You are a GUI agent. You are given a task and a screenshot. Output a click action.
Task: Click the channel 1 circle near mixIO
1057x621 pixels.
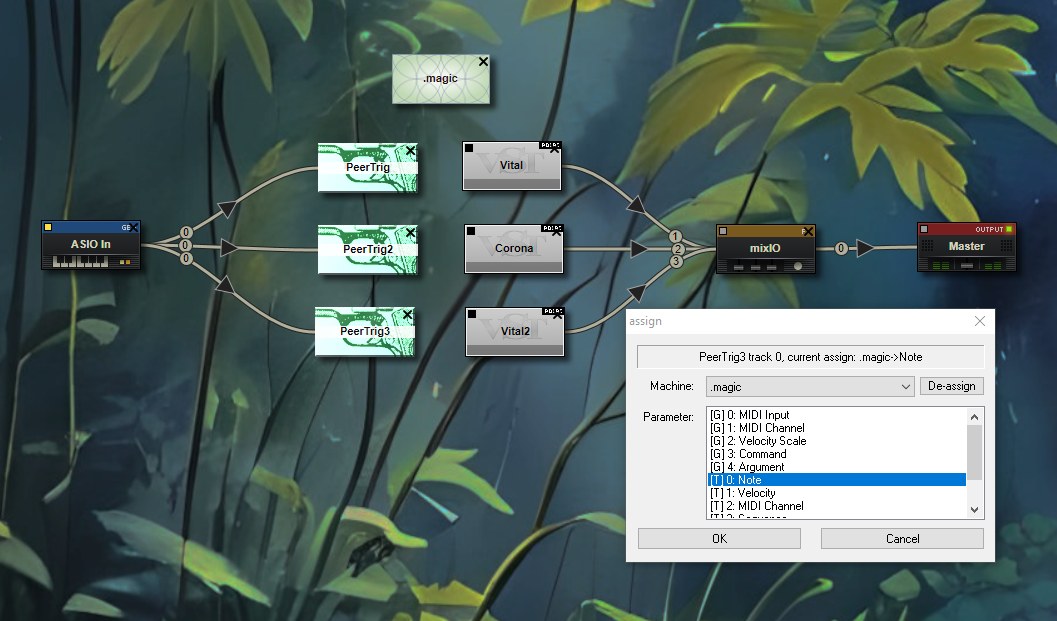(x=675, y=237)
